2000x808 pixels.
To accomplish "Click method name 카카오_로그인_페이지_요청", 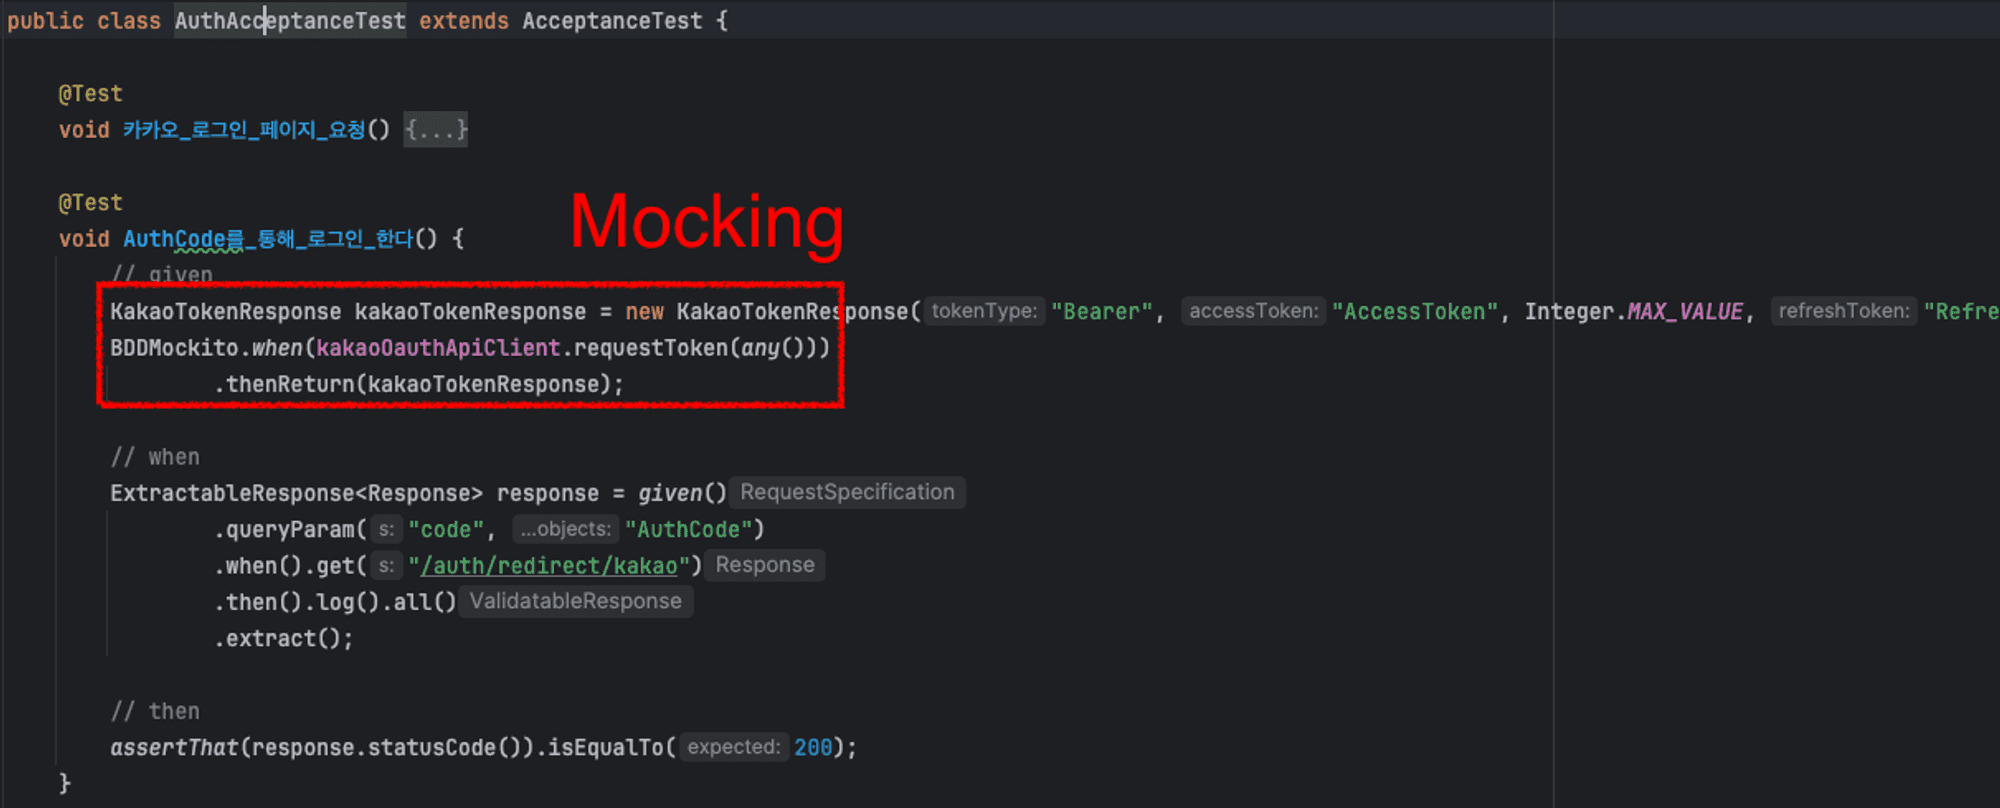I will pos(244,130).
